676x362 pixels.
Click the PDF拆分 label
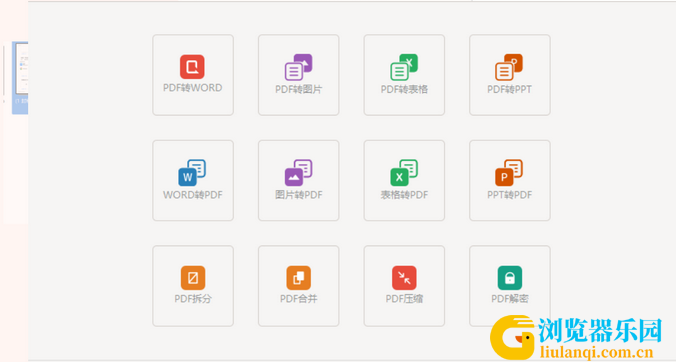(193, 299)
